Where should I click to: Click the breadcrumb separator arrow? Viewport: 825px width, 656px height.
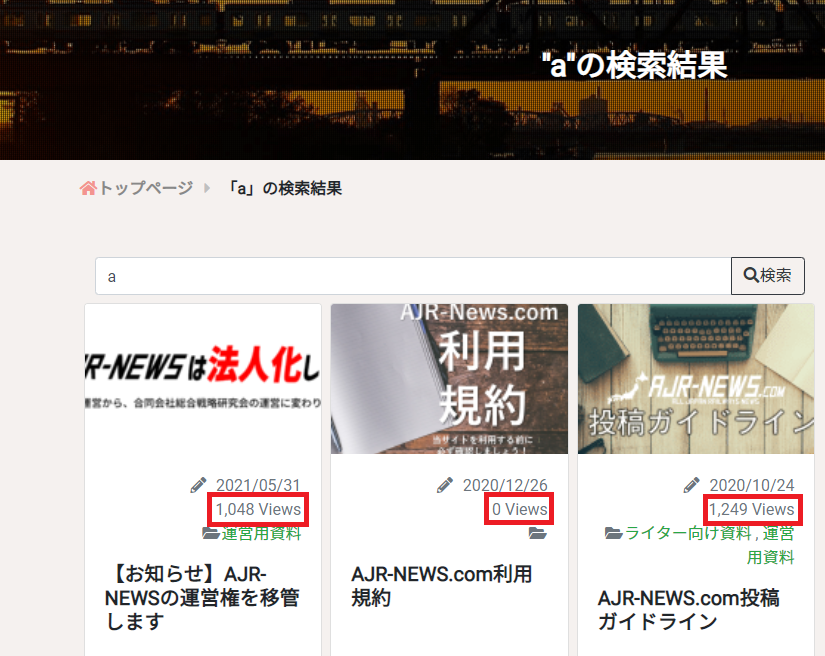point(207,188)
